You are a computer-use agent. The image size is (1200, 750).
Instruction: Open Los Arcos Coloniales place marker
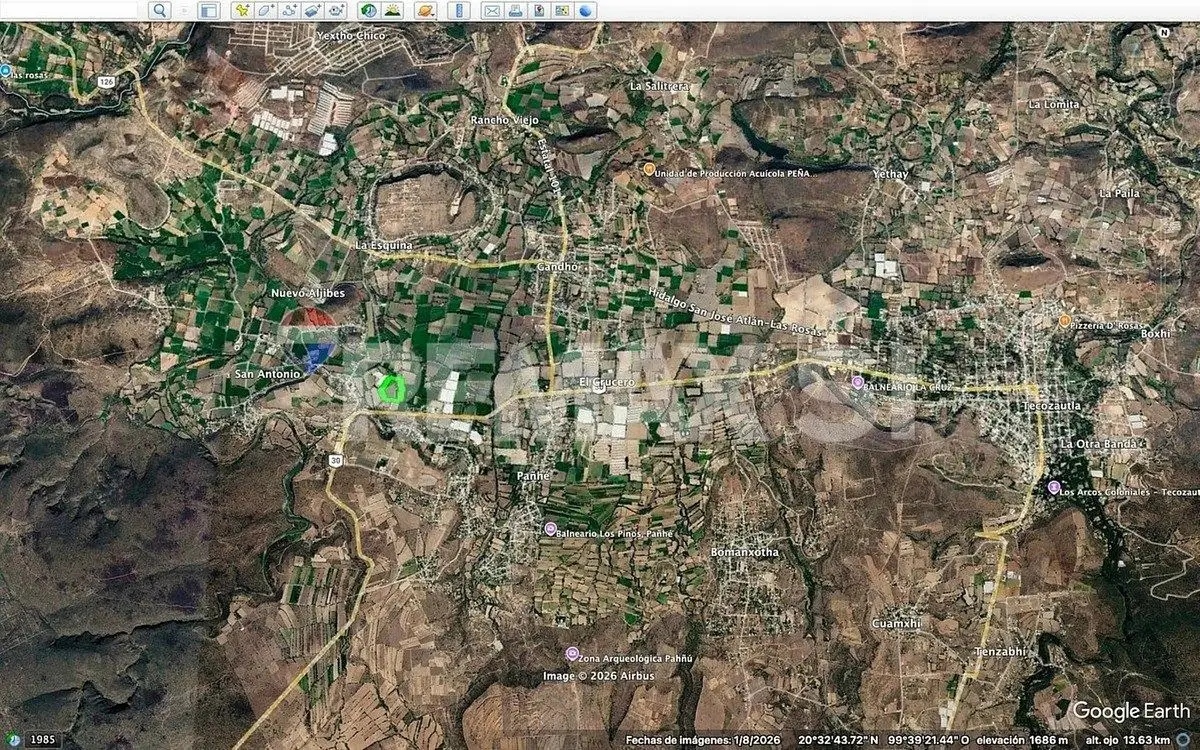pos(1053,487)
